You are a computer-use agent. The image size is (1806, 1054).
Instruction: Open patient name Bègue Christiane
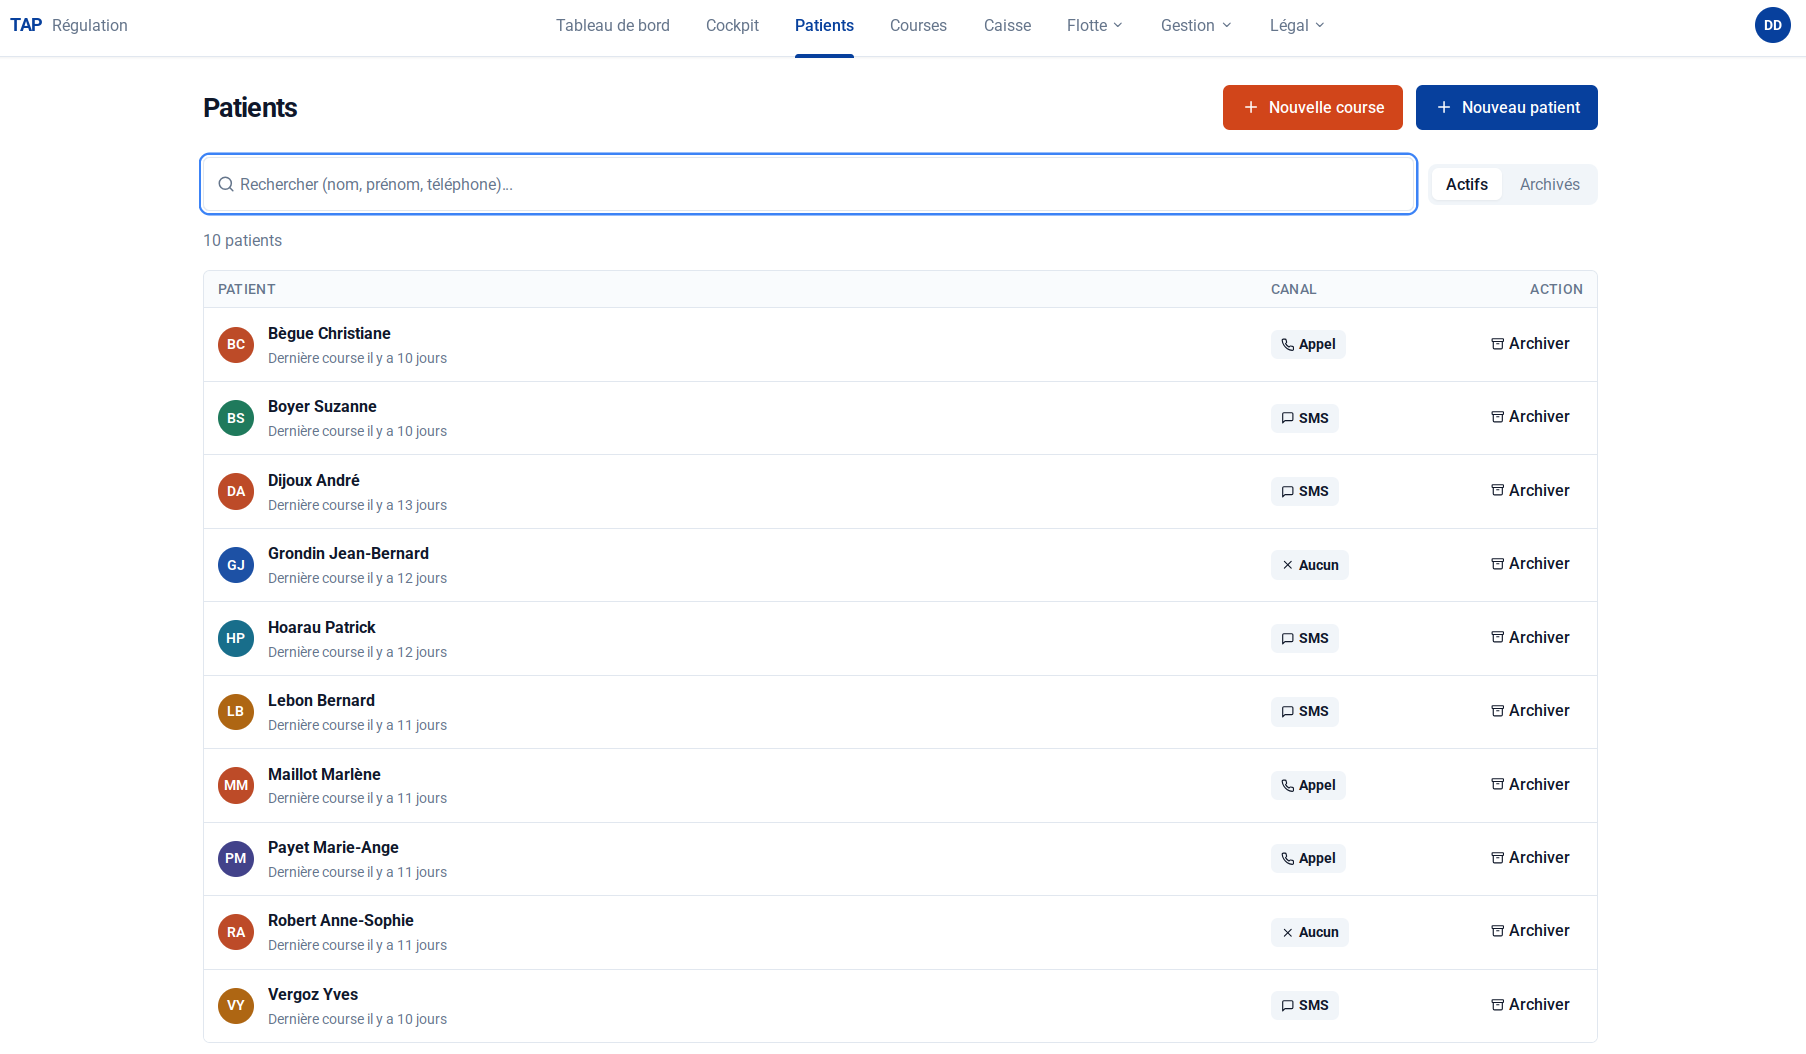pyautogui.click(x=329, y=333)
